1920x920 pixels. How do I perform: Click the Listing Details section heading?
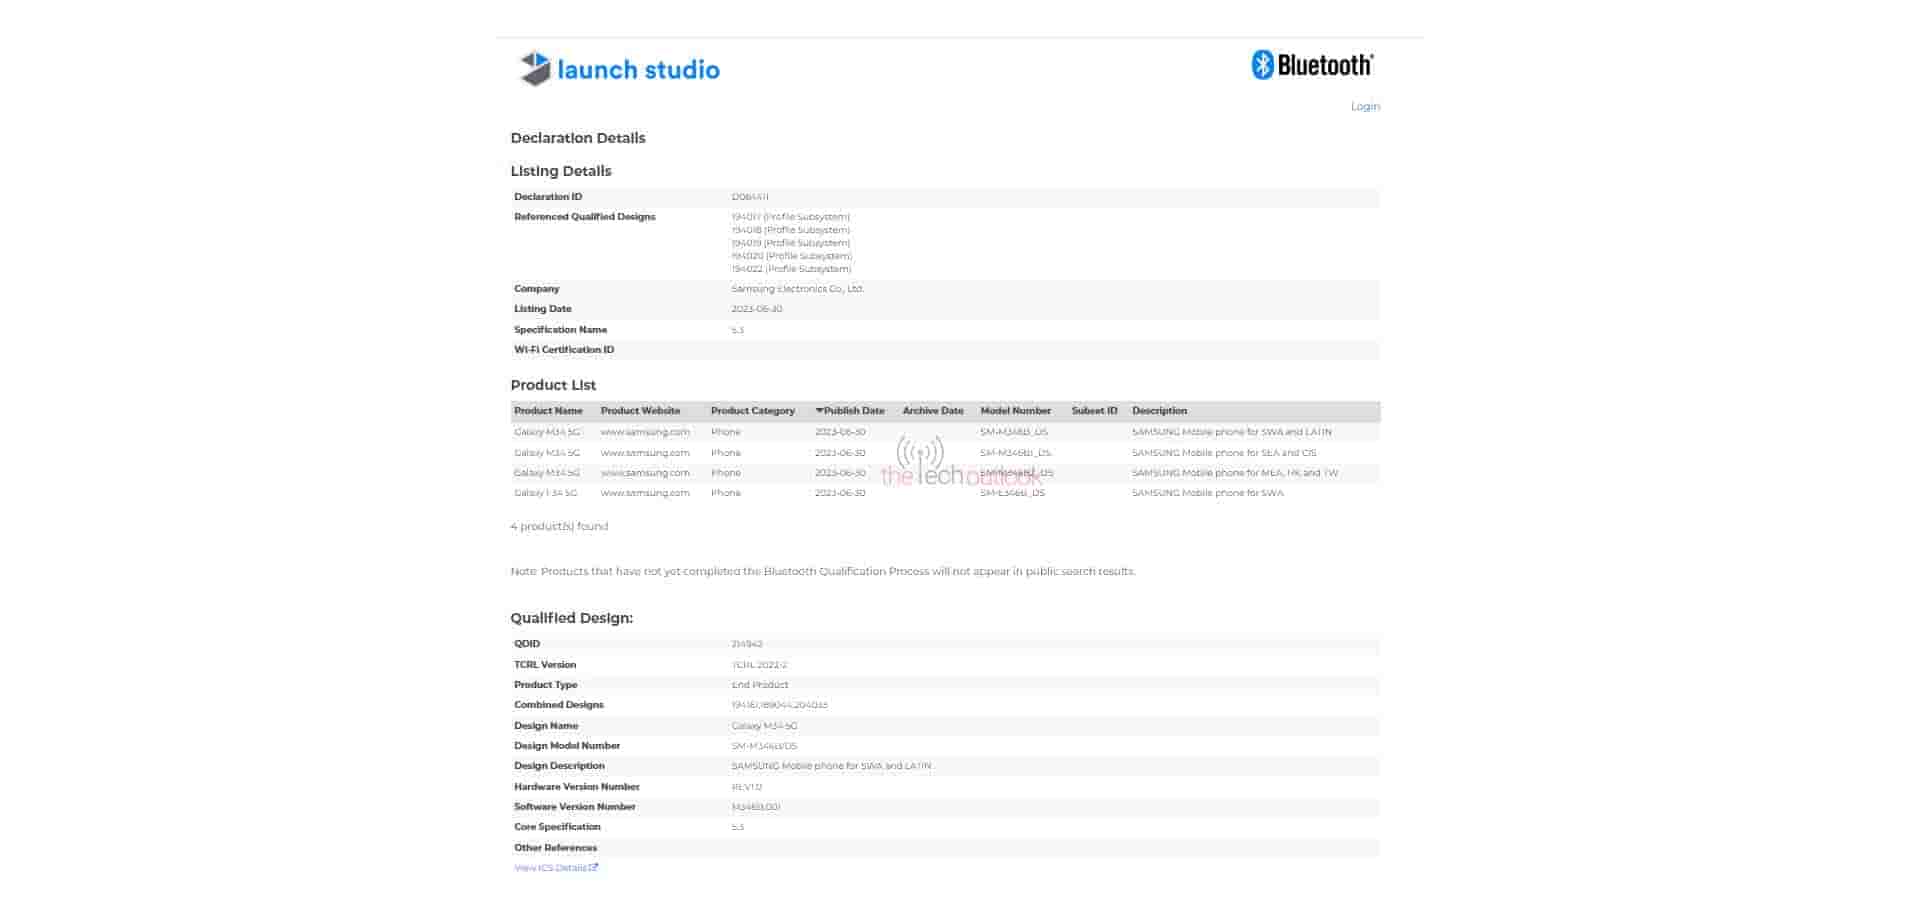[x=561, y=170]
